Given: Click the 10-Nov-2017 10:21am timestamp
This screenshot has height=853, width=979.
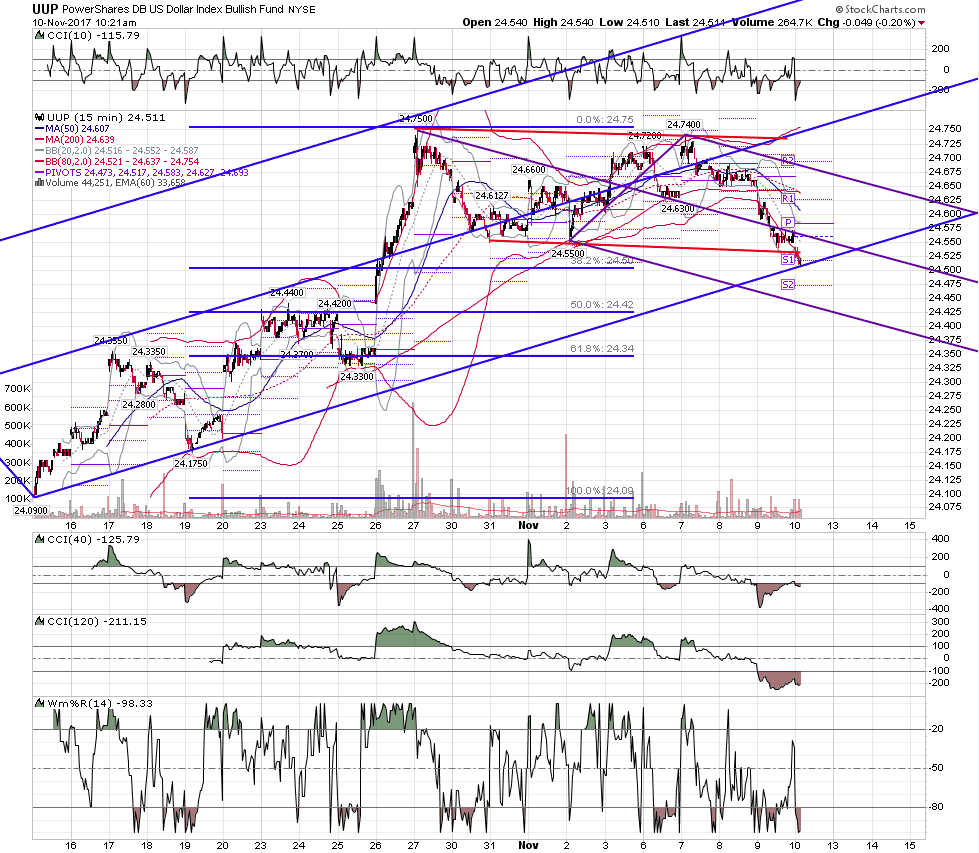Looking at the screenshot, I should 85,22.
